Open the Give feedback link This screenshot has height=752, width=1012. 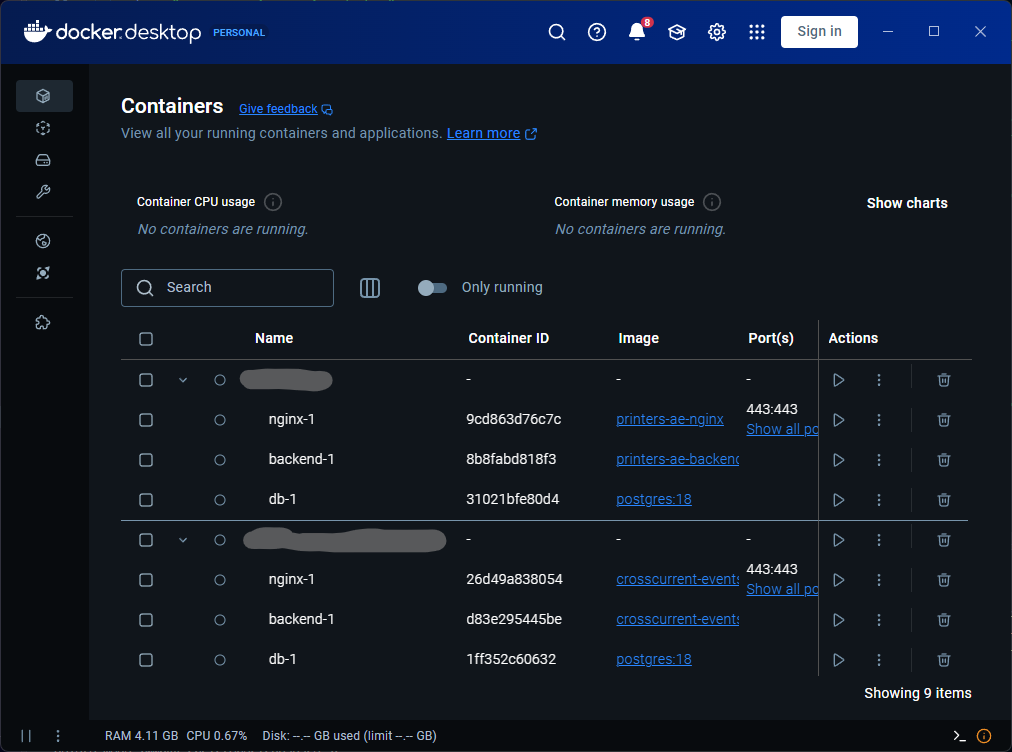click(286, 109)
